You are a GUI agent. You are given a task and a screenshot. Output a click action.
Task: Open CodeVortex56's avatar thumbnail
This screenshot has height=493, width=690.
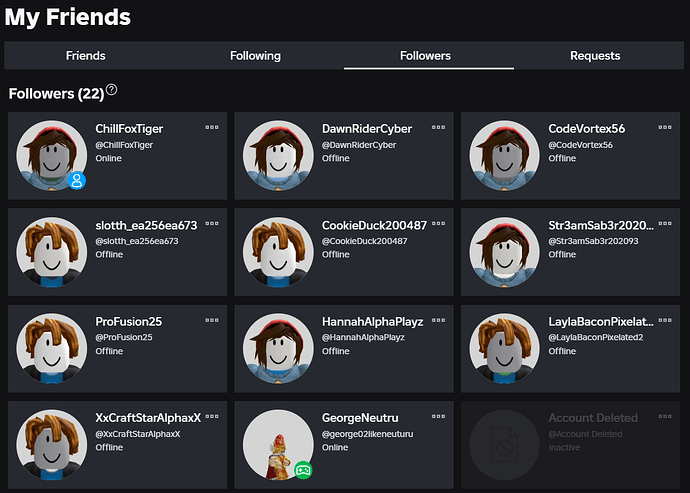tap(504, 155)
